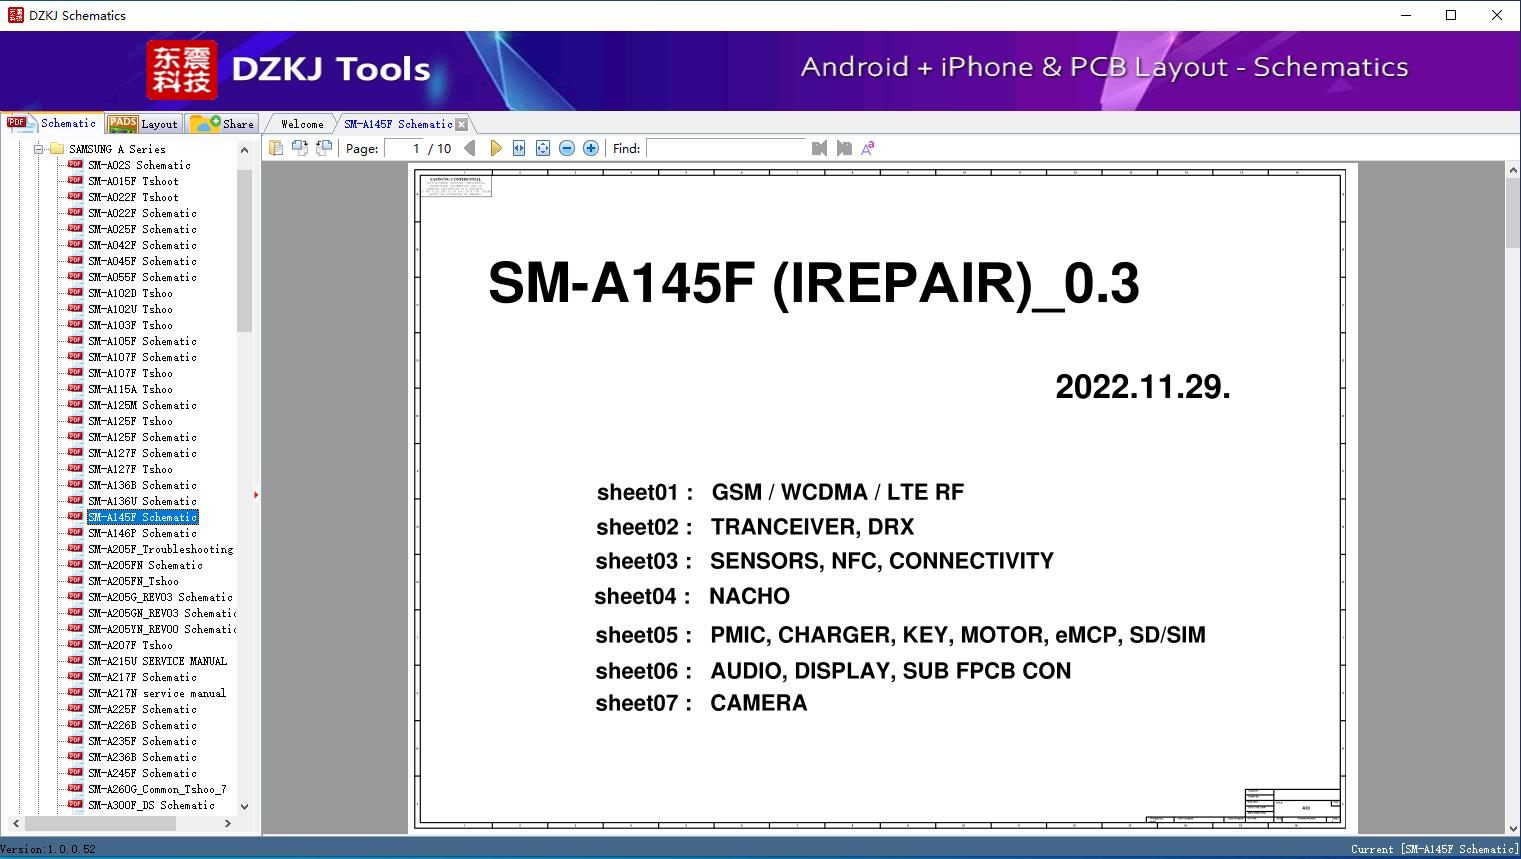This screenshot has width=1521, height=859.
Task: Click the page number input box
Action: (x=404, y=148)
